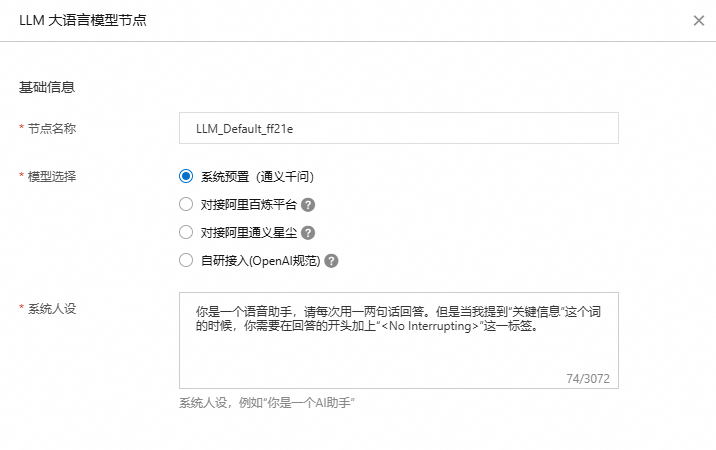The image size is (716, 450).
Task: Select the 对接阿里通义星尘 radio button
Action: [x=185, y=233]
